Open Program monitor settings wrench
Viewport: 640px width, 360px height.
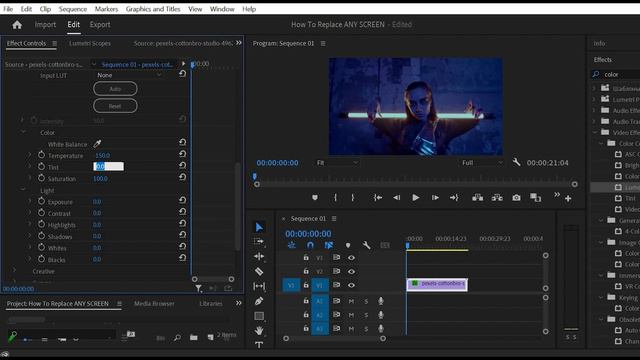tap(516, 162)
